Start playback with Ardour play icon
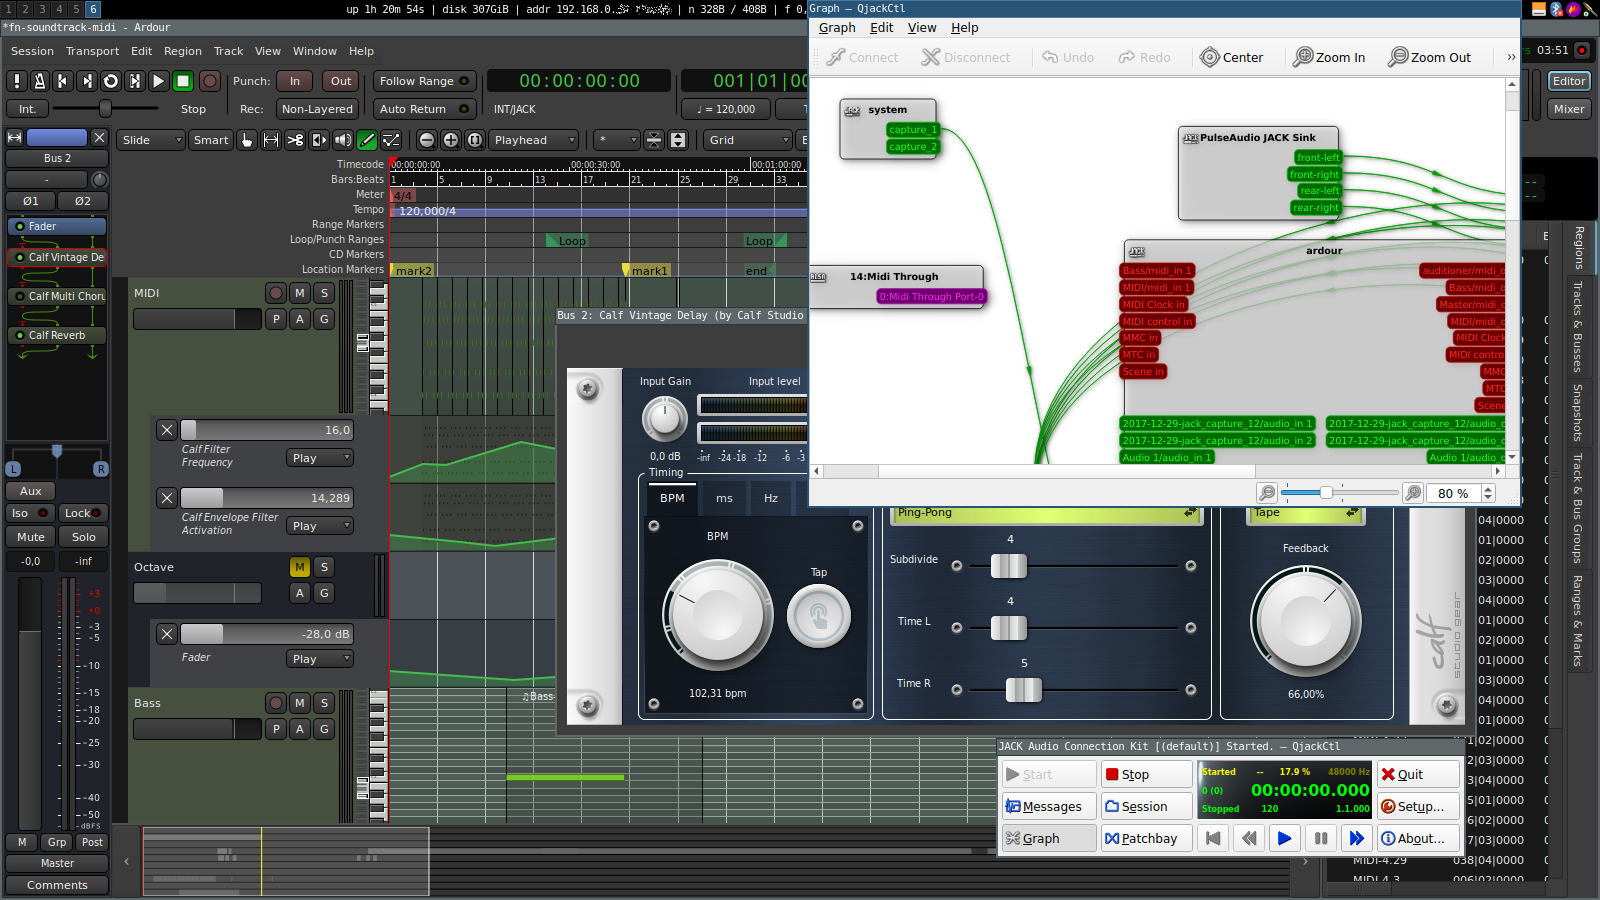 pyautogui.click(x=158, y=81)
